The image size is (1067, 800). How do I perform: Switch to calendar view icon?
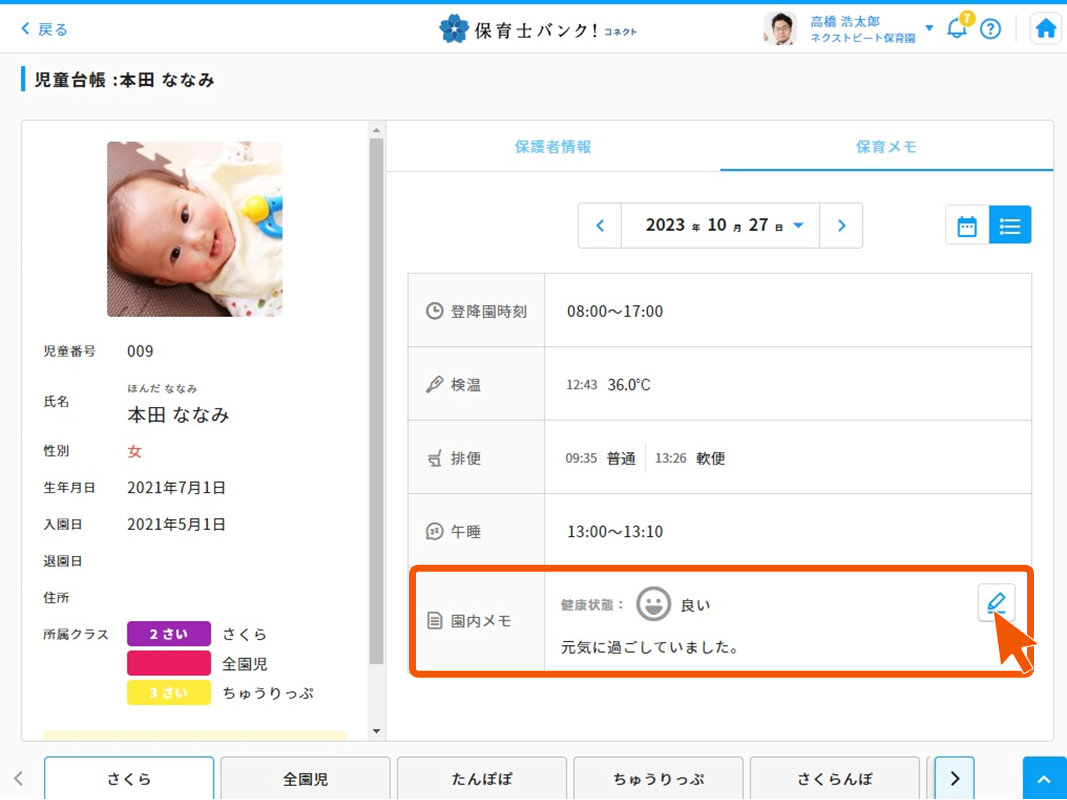pyautogui.click(x=967, y=226)
